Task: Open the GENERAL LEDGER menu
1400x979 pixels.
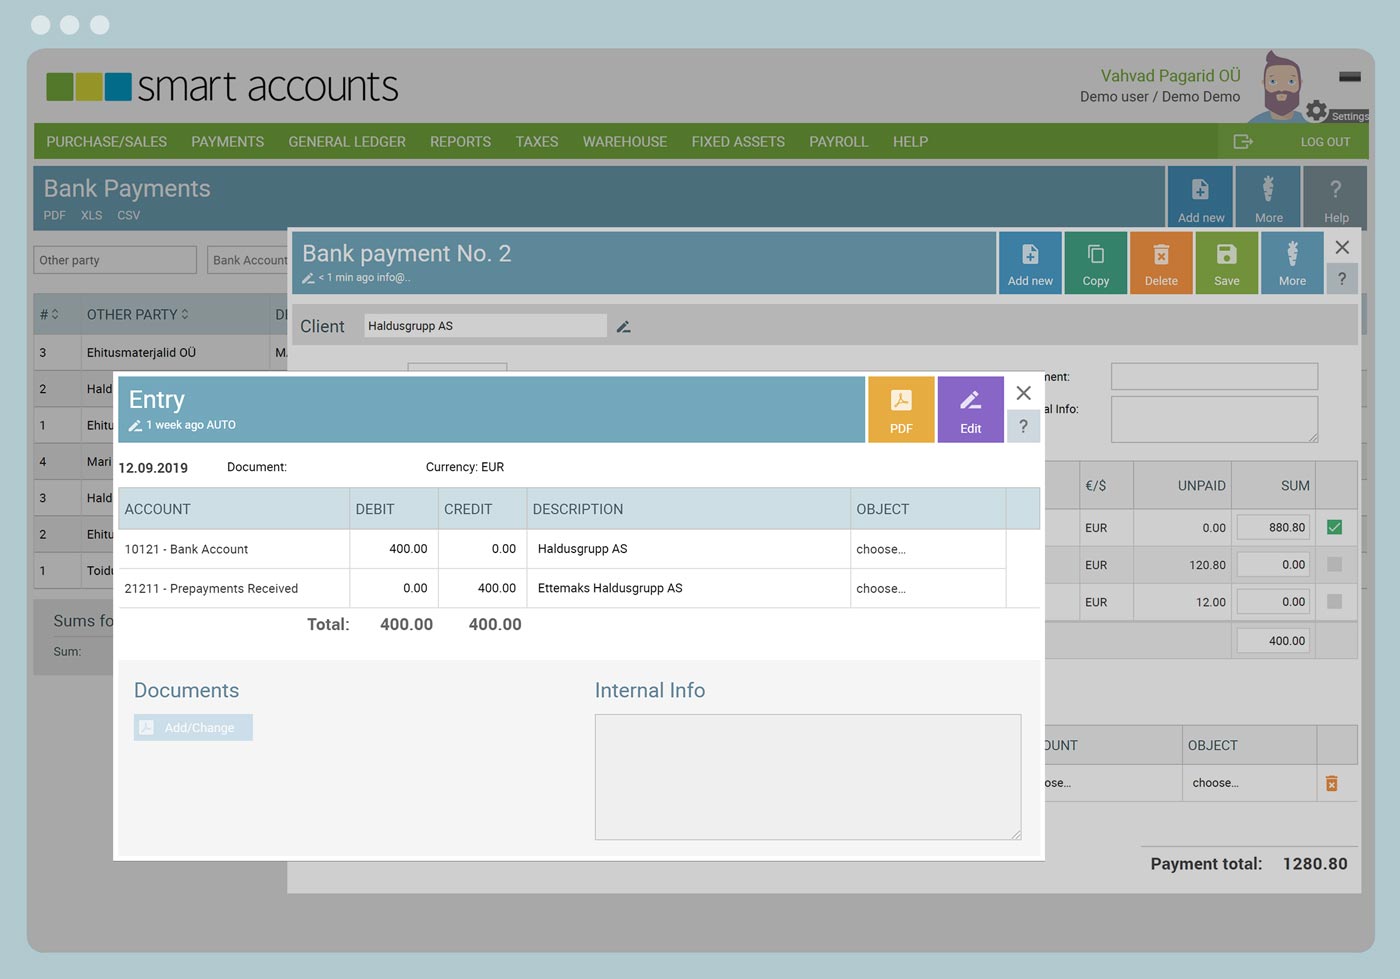Action: 347,142
